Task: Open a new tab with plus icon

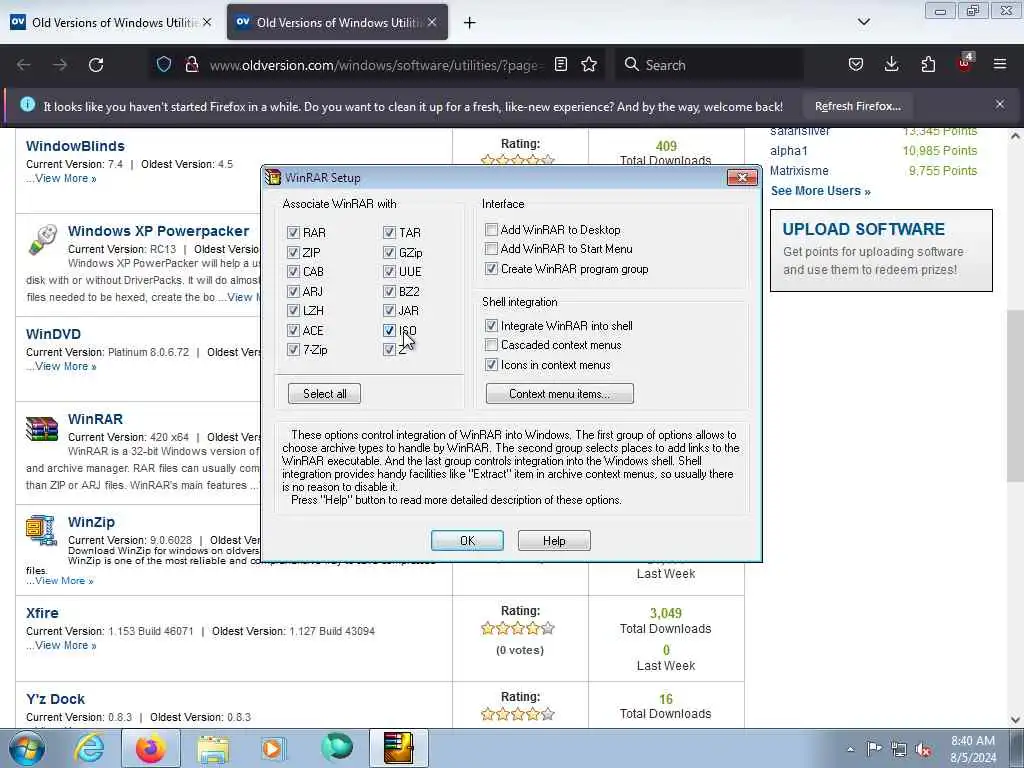Action: 470,23
